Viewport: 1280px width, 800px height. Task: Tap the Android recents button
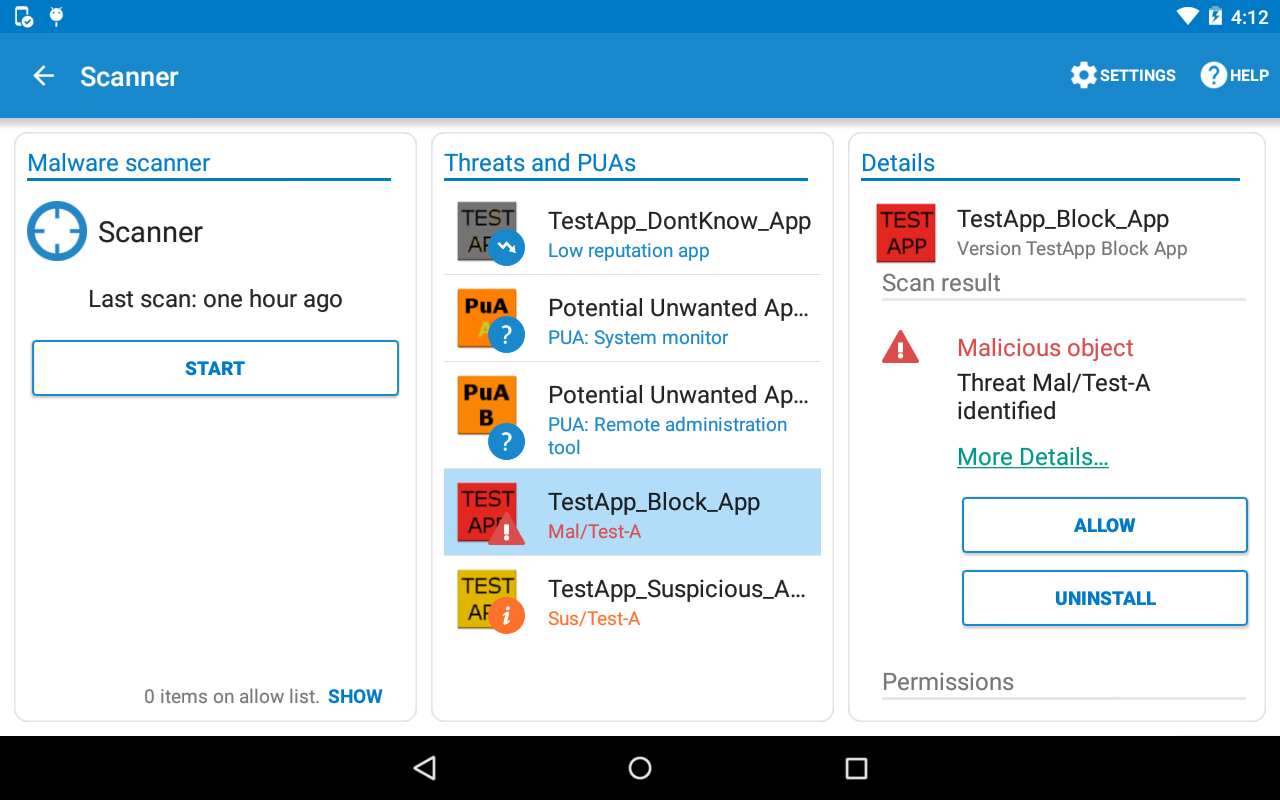coord(855,767)
